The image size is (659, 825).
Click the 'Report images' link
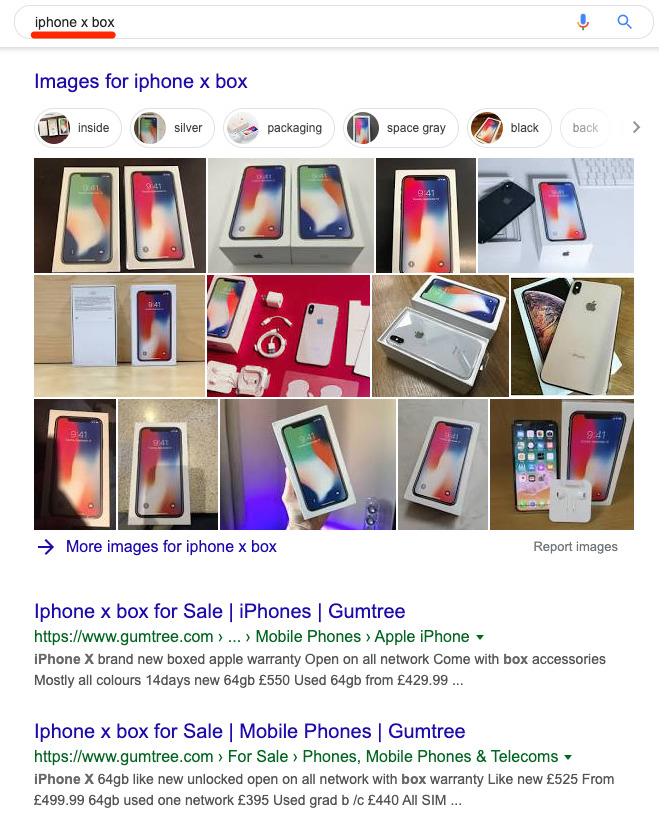point(575,547)
